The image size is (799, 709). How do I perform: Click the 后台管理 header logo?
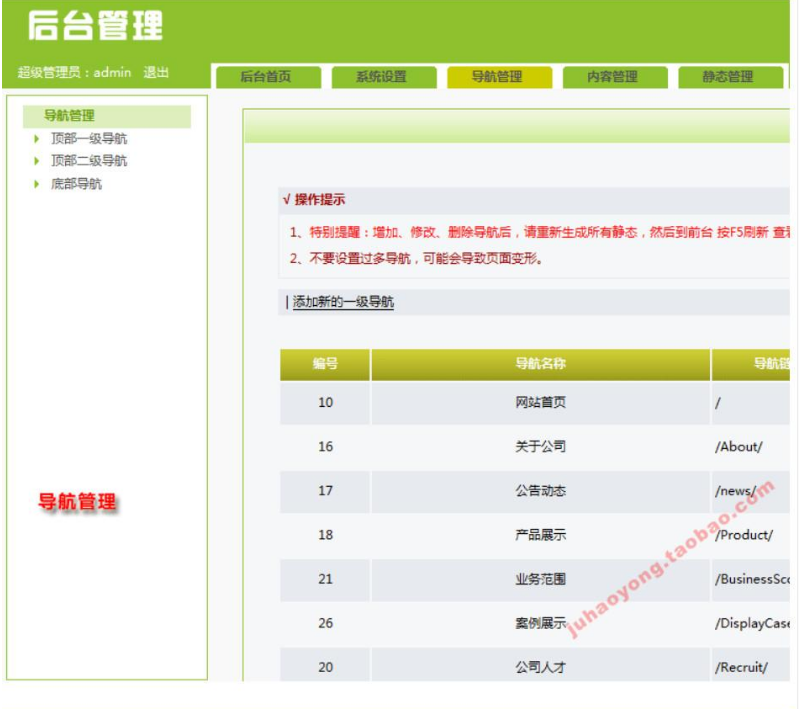pyautogui.click(x=95, y=26)
